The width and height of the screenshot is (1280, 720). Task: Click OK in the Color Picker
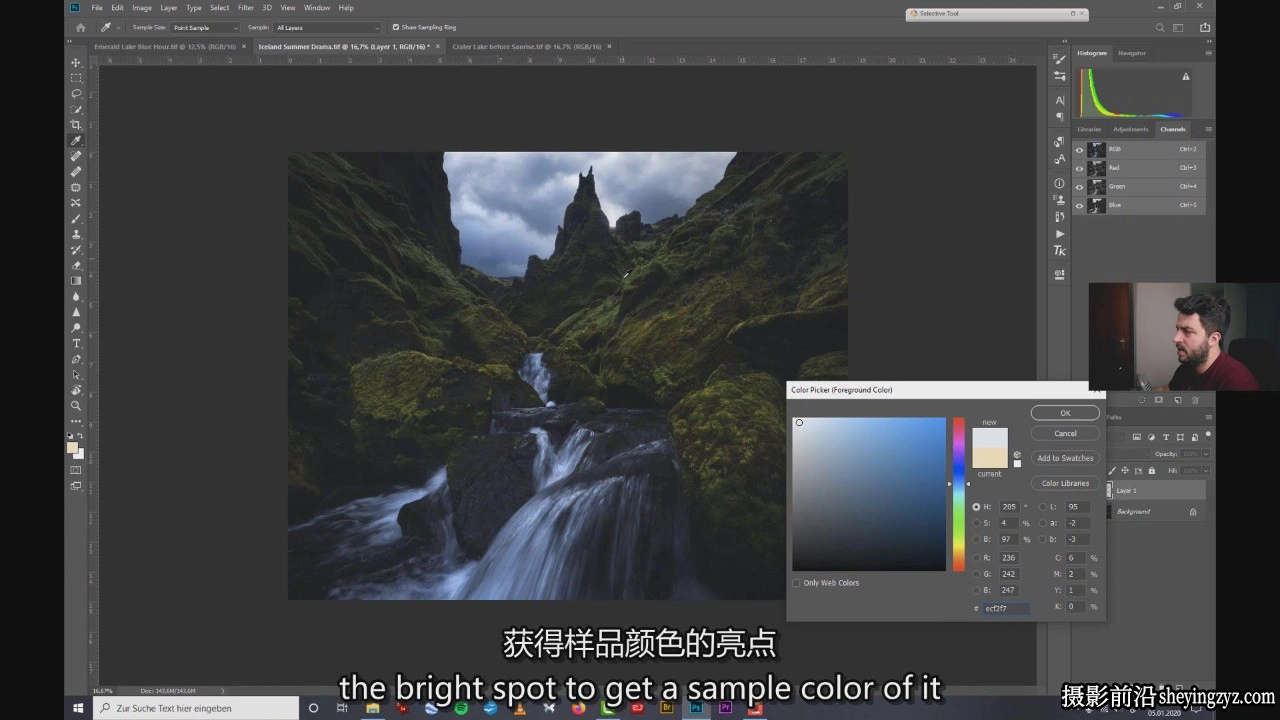point(1065,413)
